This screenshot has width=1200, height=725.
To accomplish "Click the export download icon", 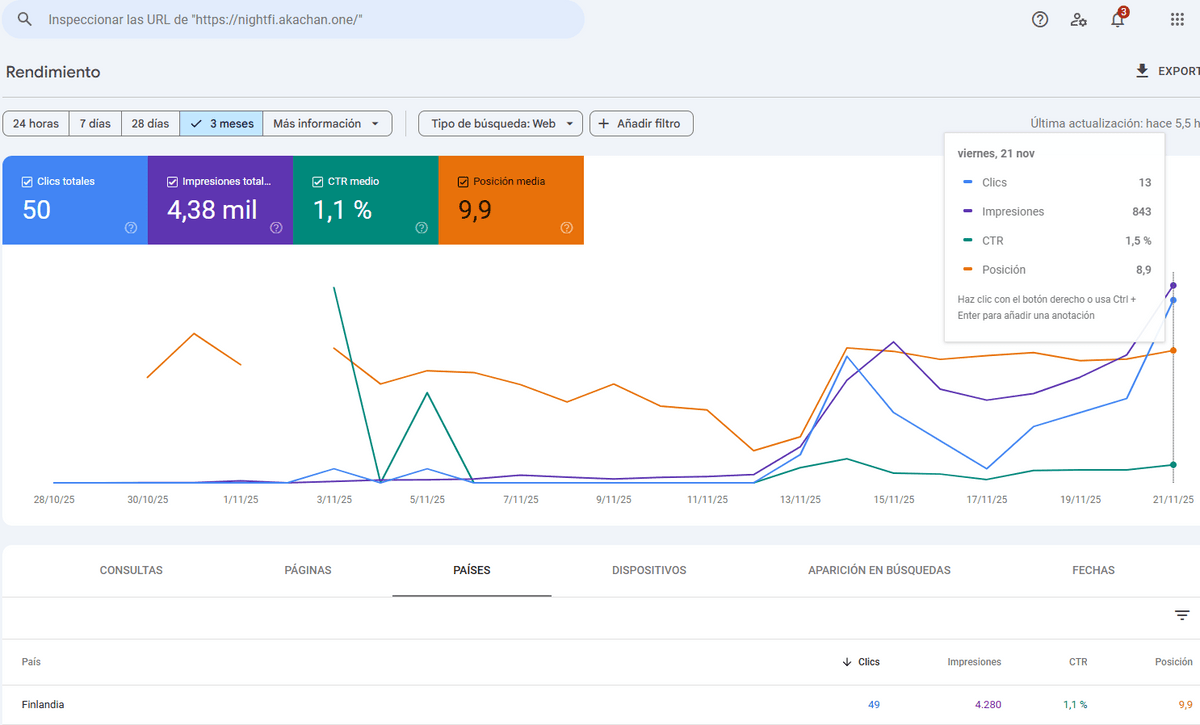I will coord(1142,71).
